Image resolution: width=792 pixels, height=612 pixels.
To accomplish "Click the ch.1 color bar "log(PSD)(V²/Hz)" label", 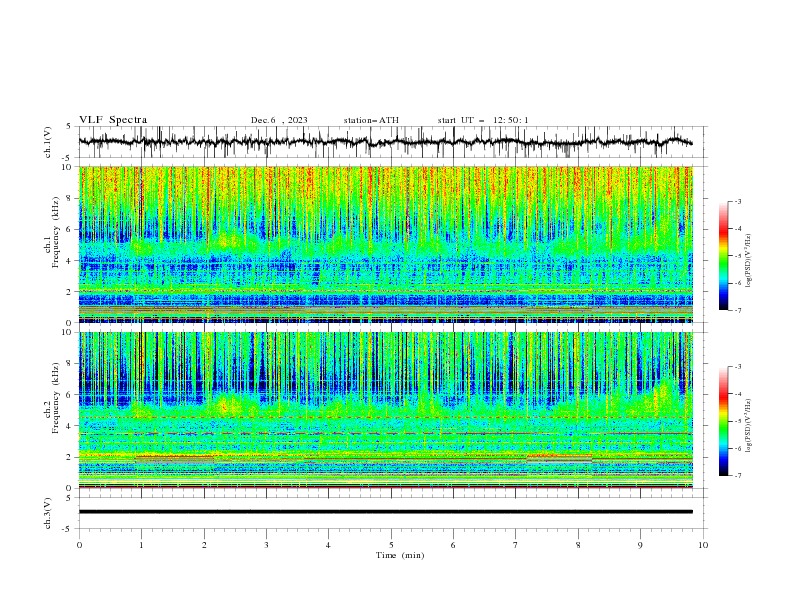I will tap(749, 261).
